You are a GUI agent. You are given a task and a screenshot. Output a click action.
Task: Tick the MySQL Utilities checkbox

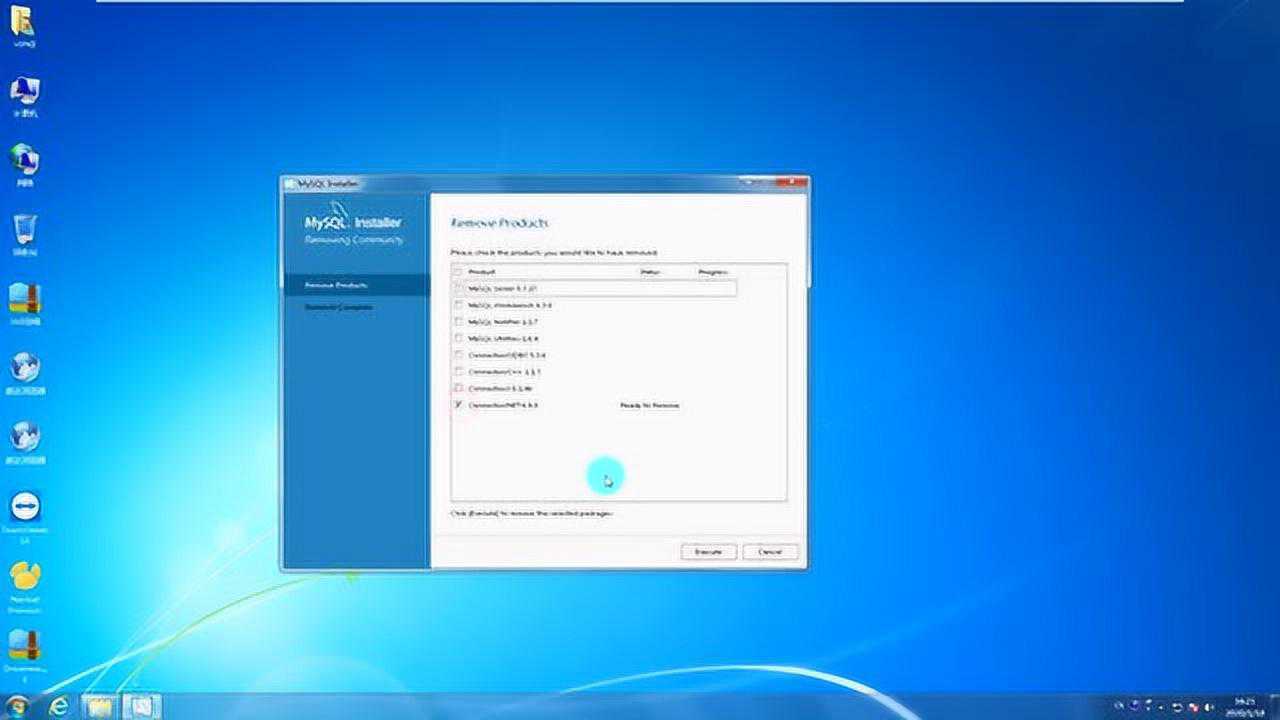tap(458, 338)
